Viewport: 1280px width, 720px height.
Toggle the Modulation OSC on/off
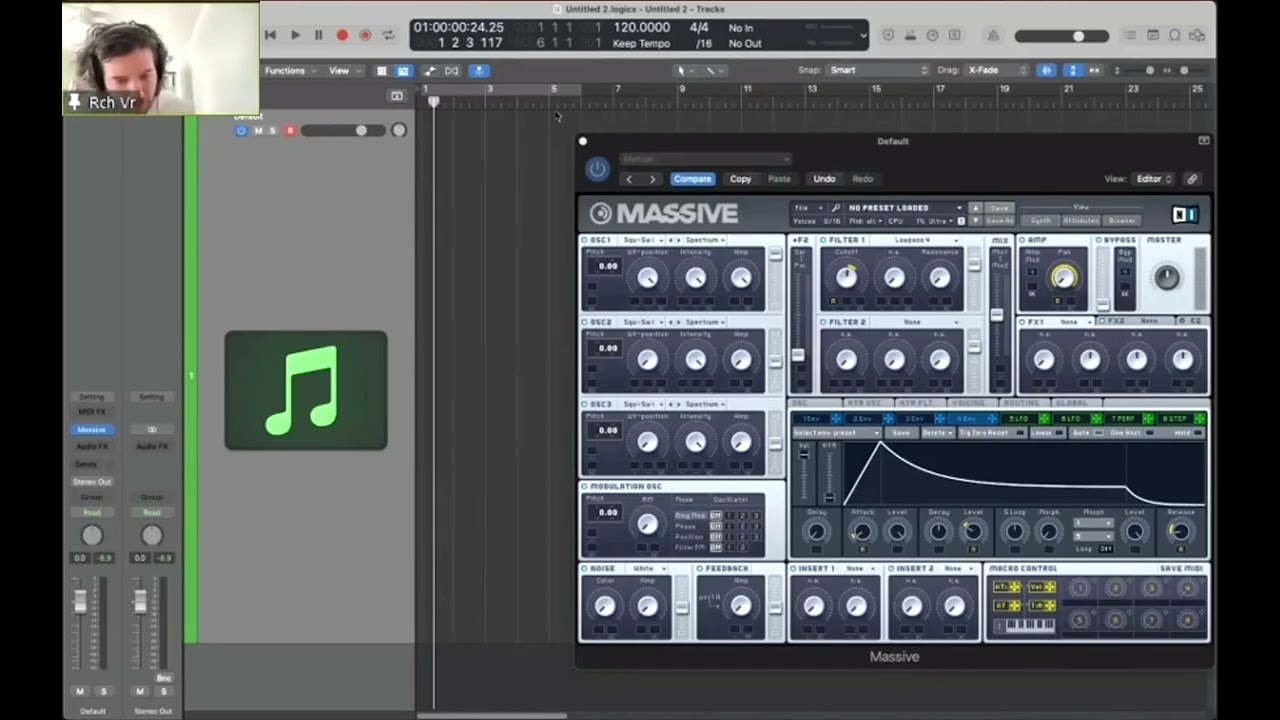click(585, 486)
